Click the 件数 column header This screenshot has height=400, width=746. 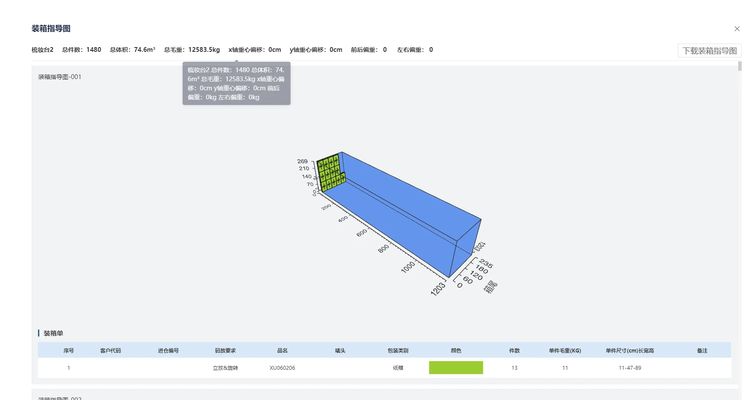tap(514, 351)
